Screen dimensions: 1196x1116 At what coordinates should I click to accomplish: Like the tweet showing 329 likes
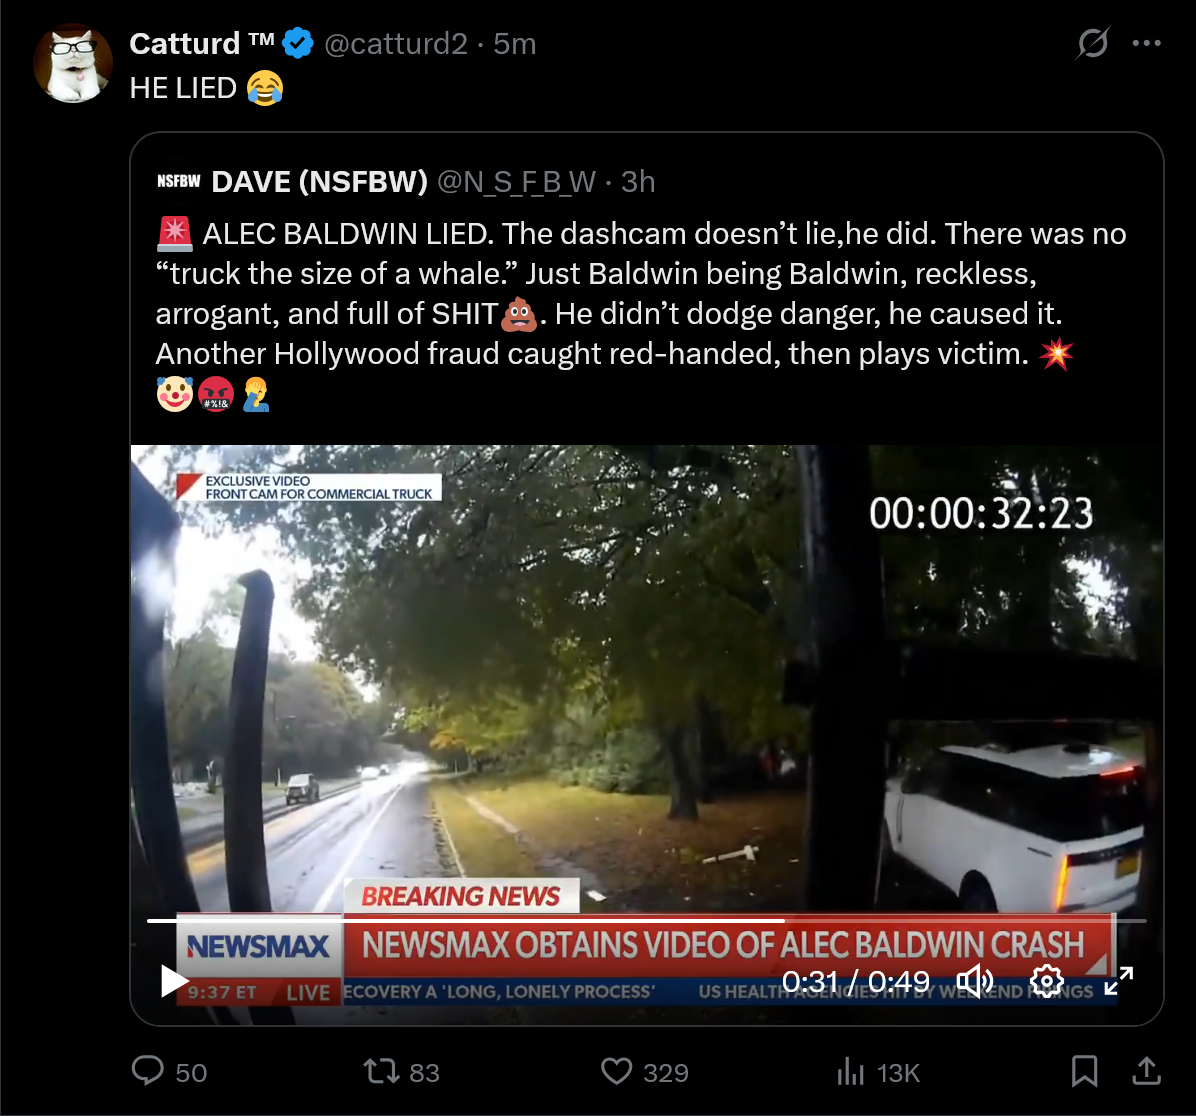pos(645,1071)
